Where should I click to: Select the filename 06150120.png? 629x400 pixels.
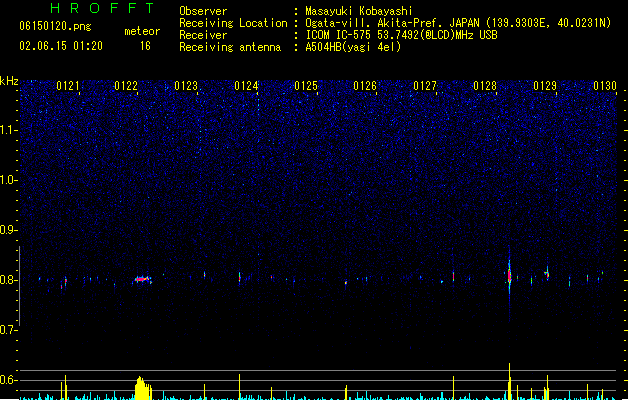coord(55,26)
